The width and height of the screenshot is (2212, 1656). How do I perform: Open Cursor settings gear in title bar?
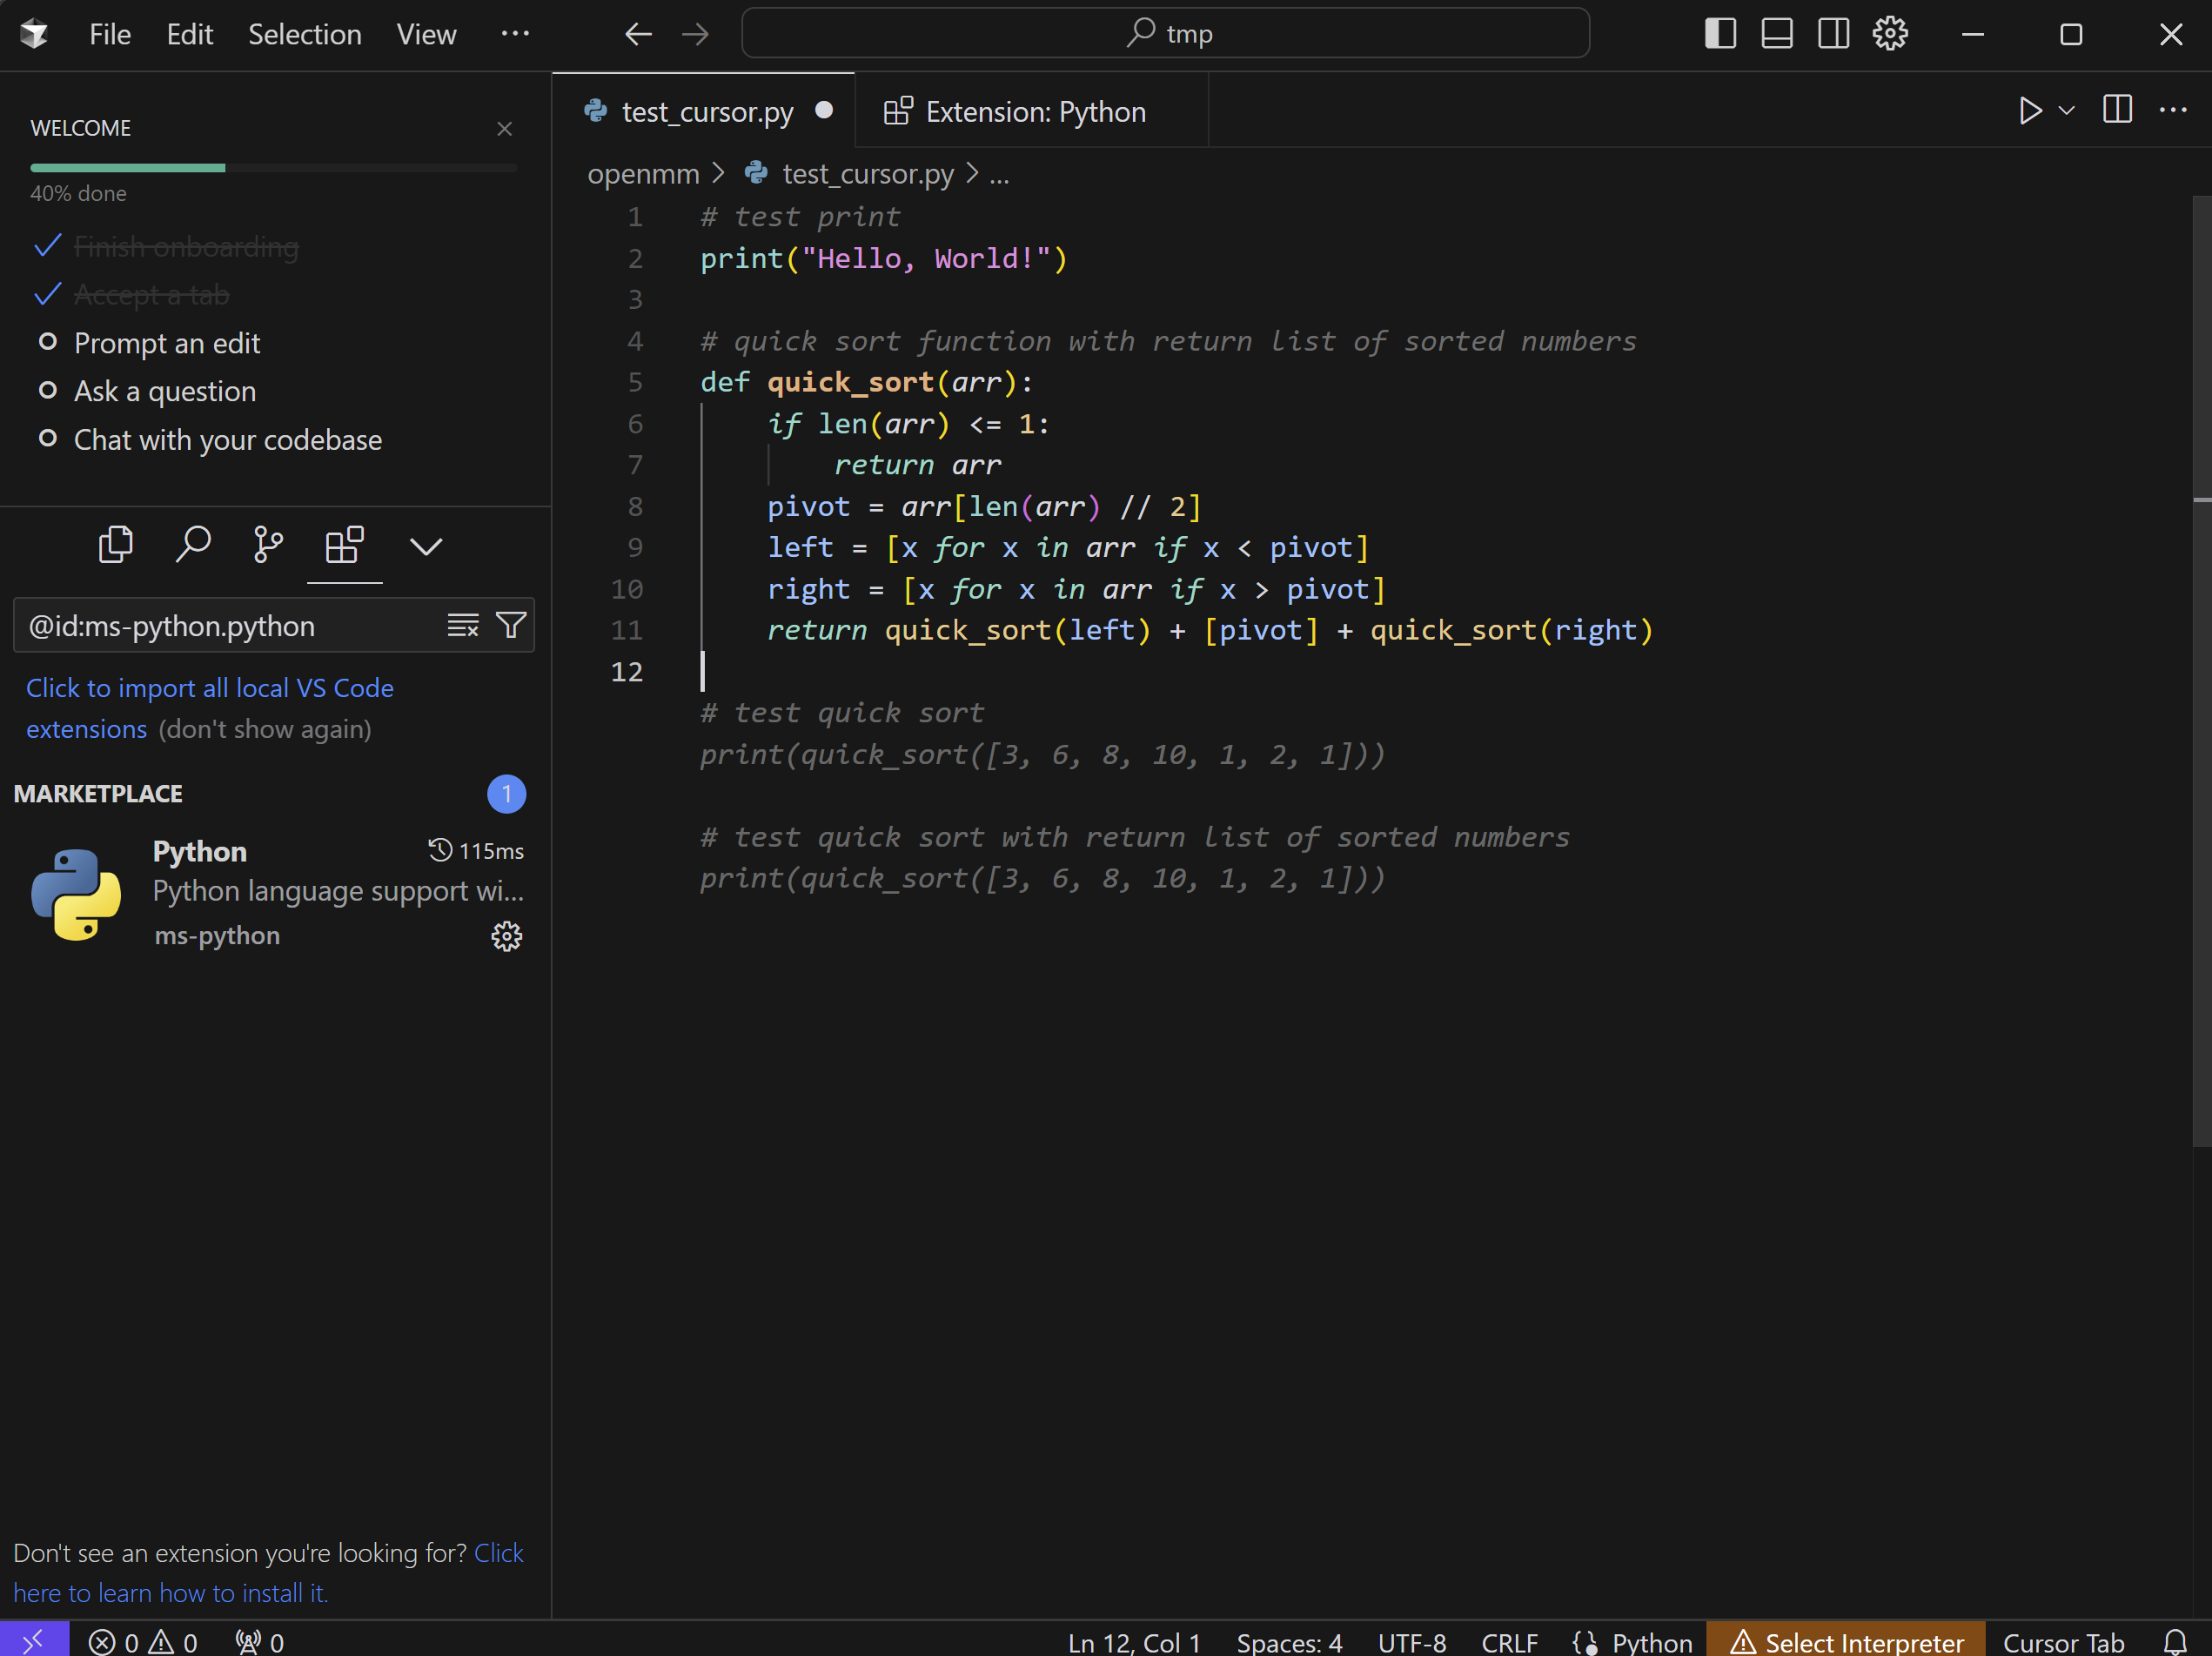coord(1890,34)
